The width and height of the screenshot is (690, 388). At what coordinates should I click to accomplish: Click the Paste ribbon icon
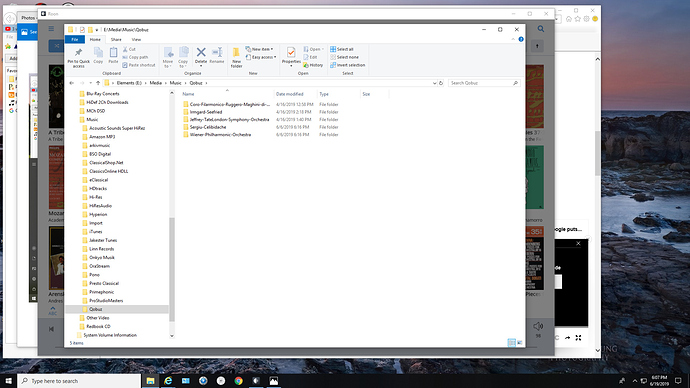point(113,56)
